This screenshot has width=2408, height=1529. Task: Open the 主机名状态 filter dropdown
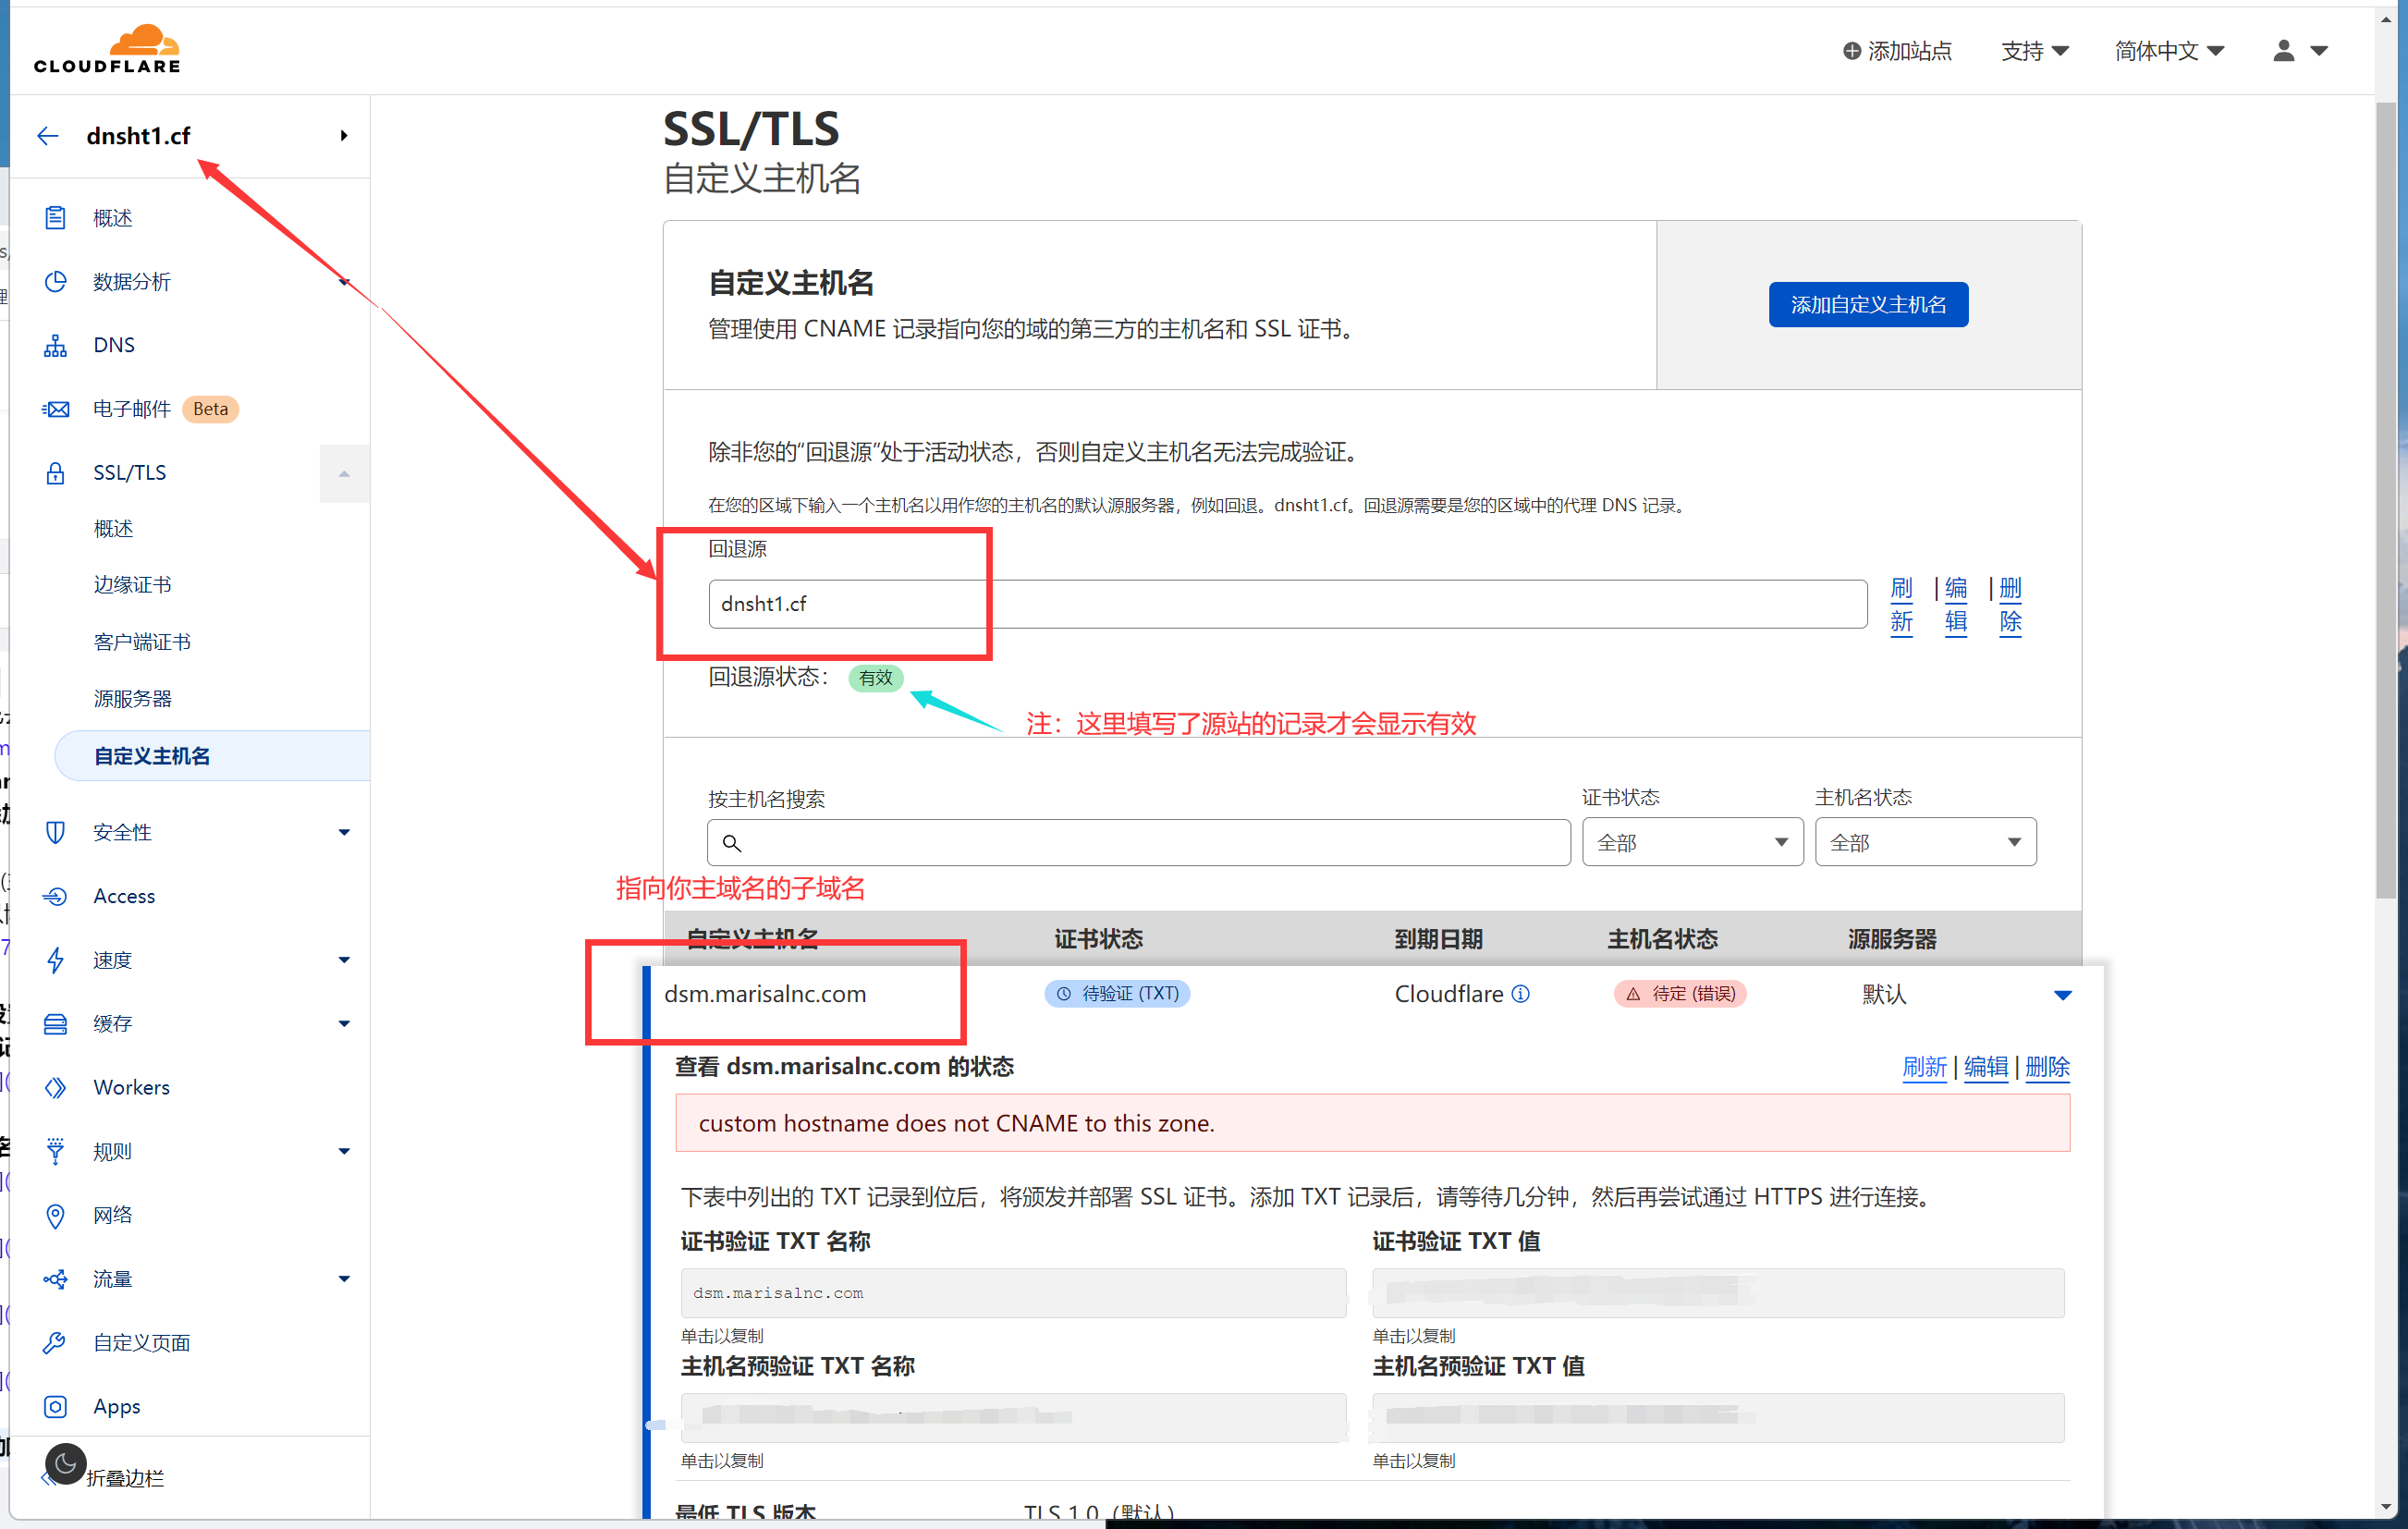coord(1925,842)
